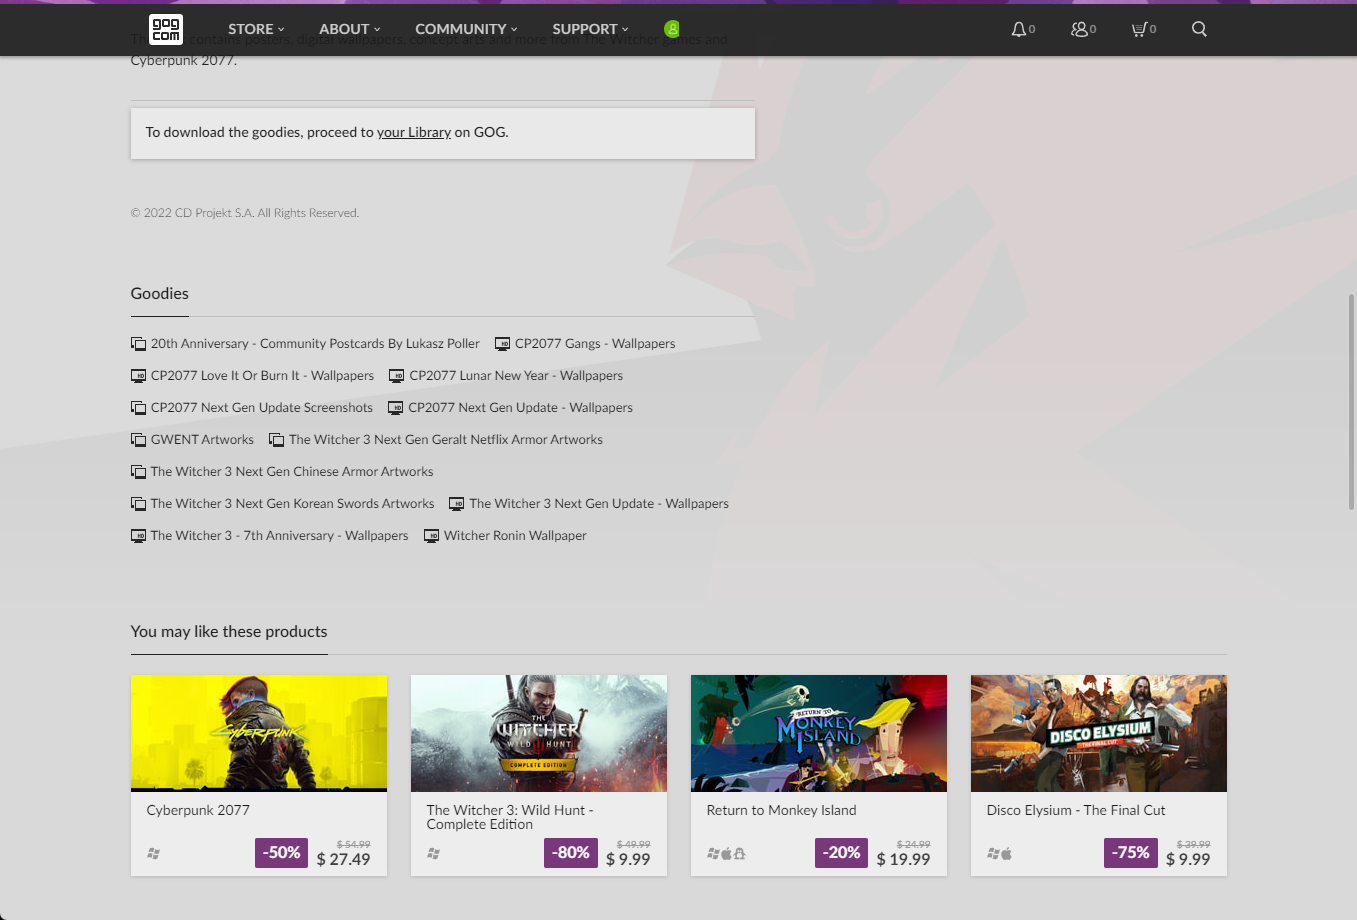This screenshot has height=920, width=1357.
Task: Click the $ 9.99 price on Witcher 3 card
Action: 628,860
